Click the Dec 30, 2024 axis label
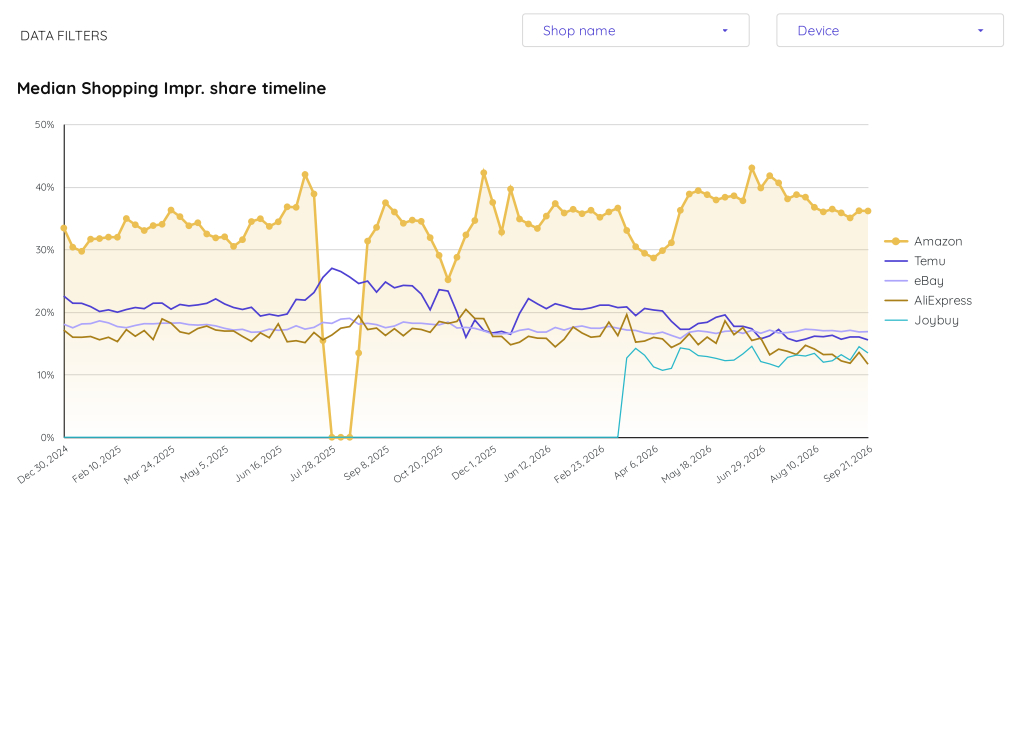The height and width of the screenshot is (734, 1024). [43, 464]
